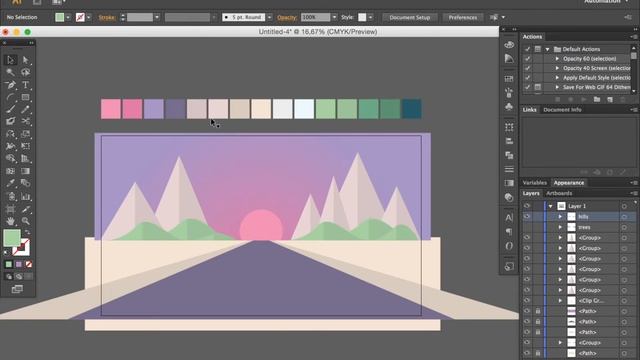Open the Fill color dropdown arrow
This screenshot has height=360, width=640.
pyautogui.click(x=68, y=17)
